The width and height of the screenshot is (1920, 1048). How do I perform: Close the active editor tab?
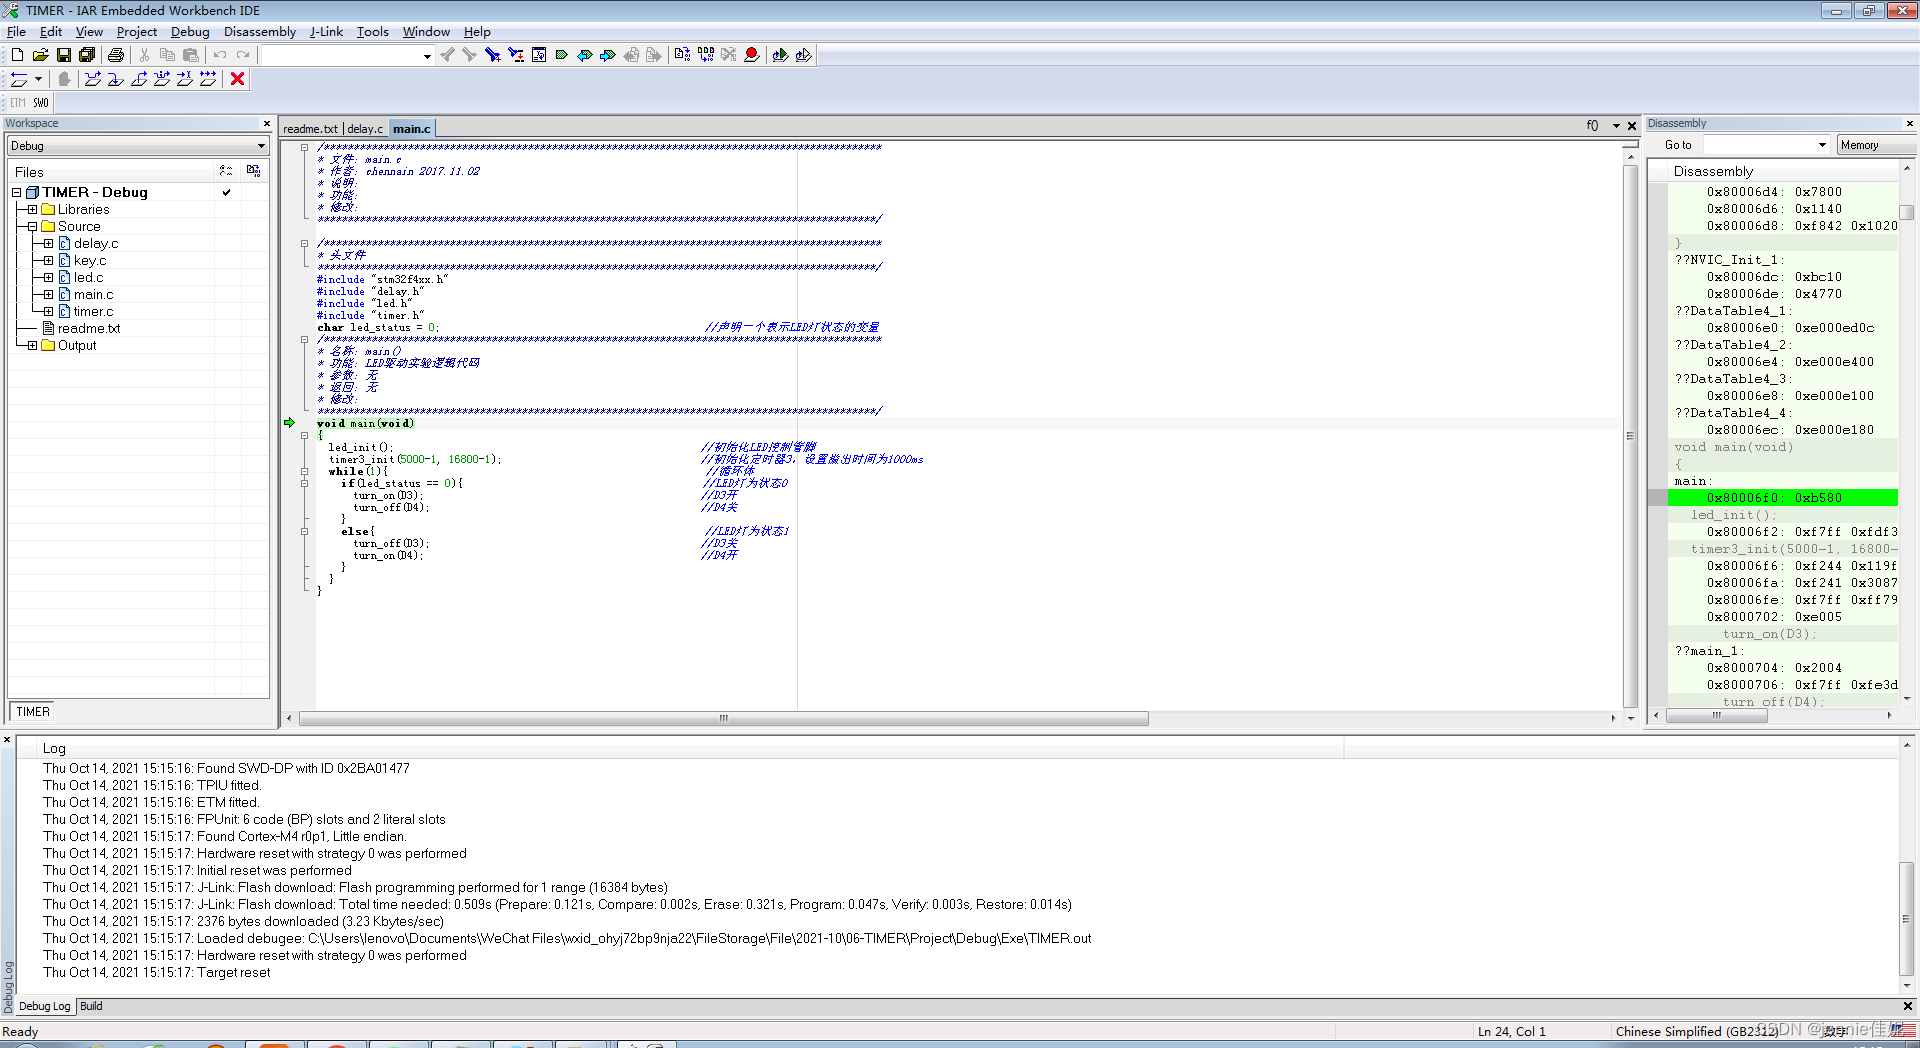[1632, 126]
